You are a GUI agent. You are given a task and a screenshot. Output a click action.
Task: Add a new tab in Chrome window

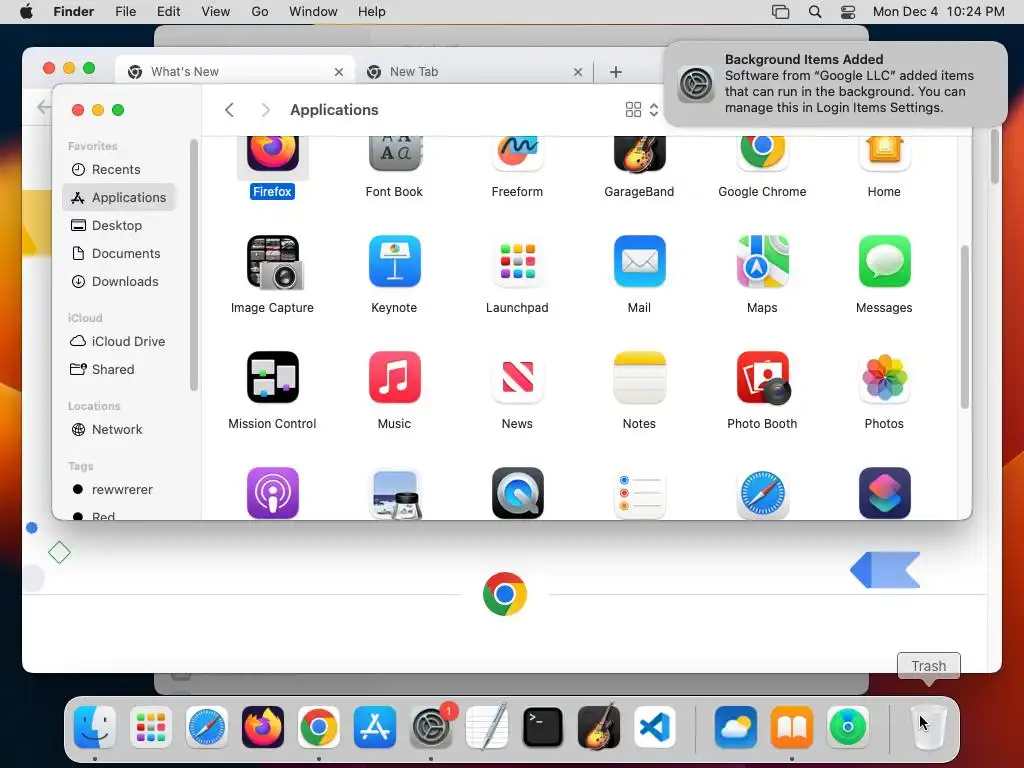616,72
